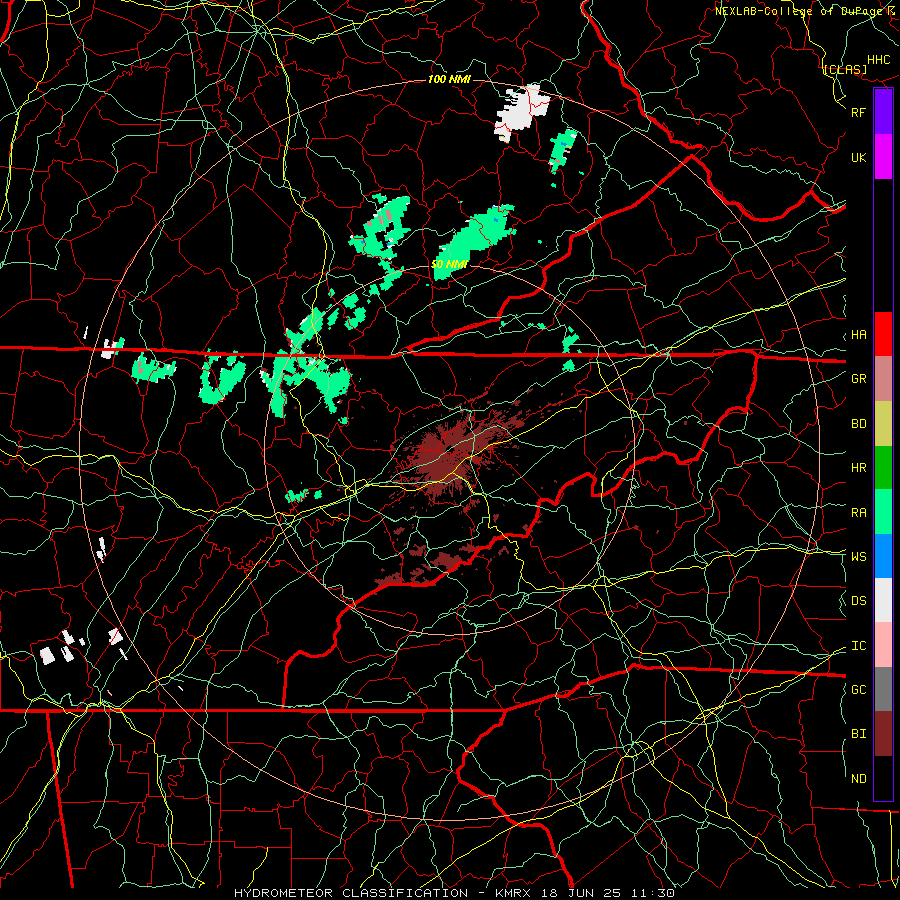
Task: Select the WS legend label
Action: click(x=858, y=557)
